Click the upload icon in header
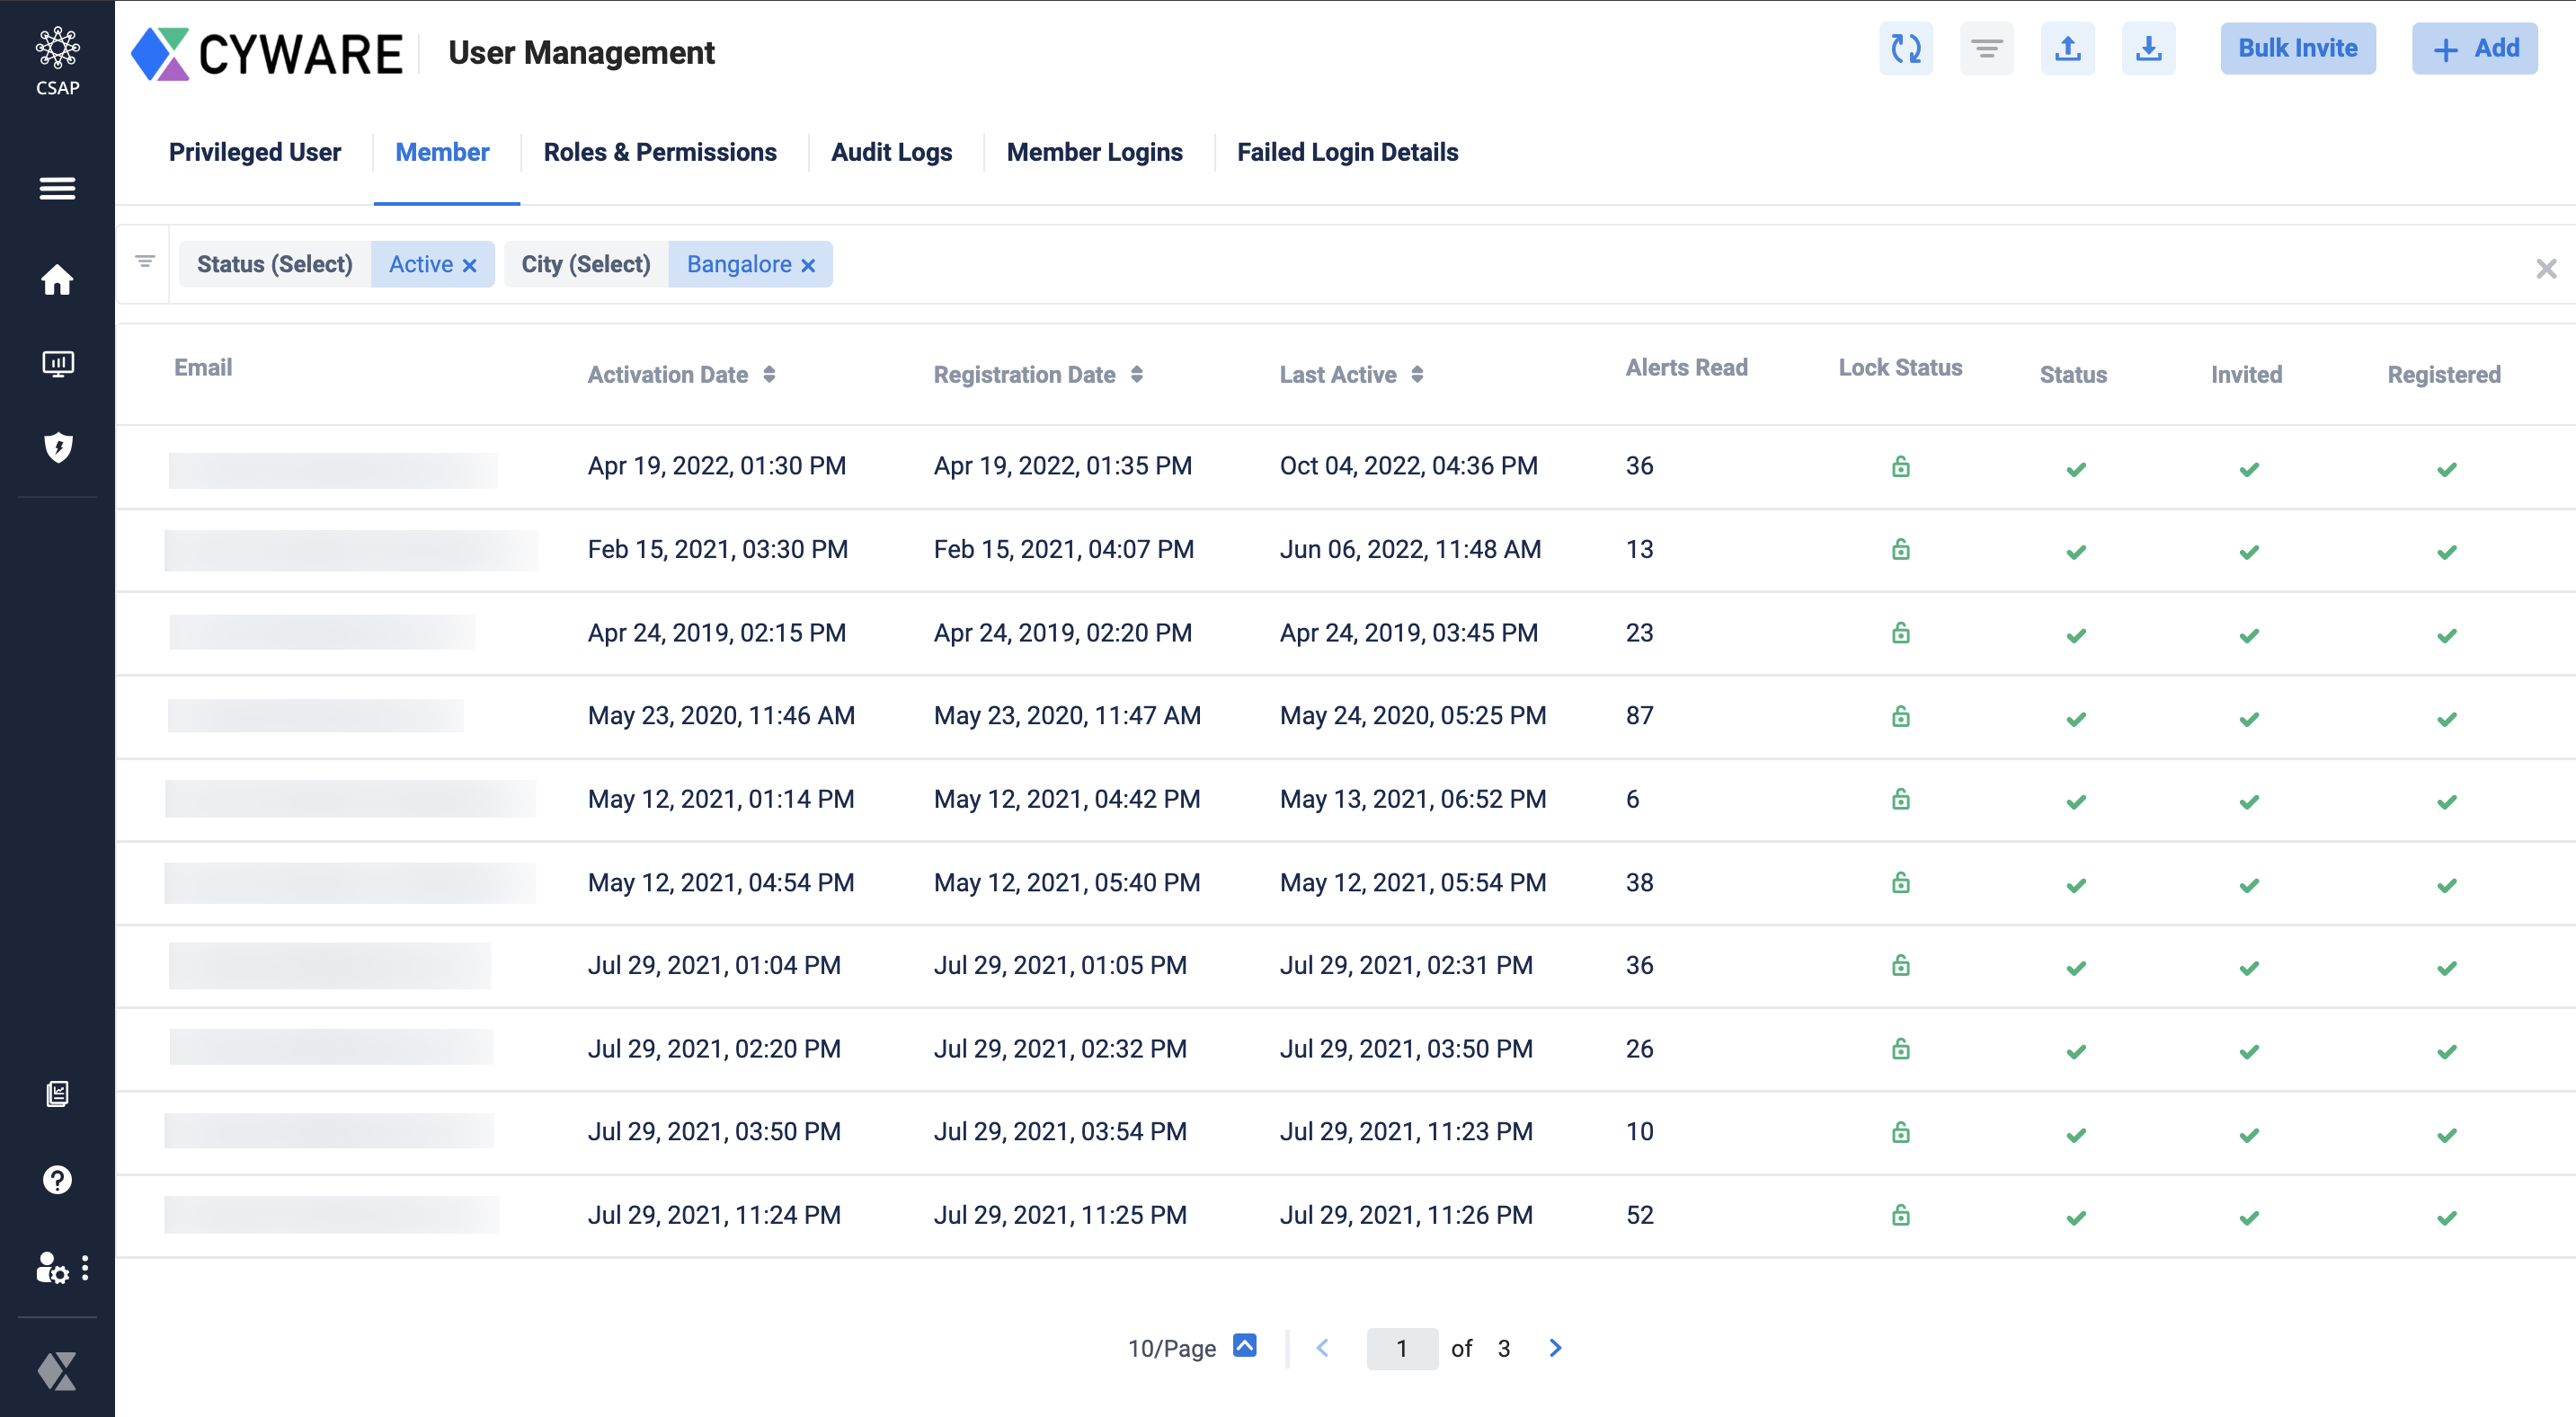Screen dimensions: 2576x1417 pyautogui.click(x=2067, y=48)
